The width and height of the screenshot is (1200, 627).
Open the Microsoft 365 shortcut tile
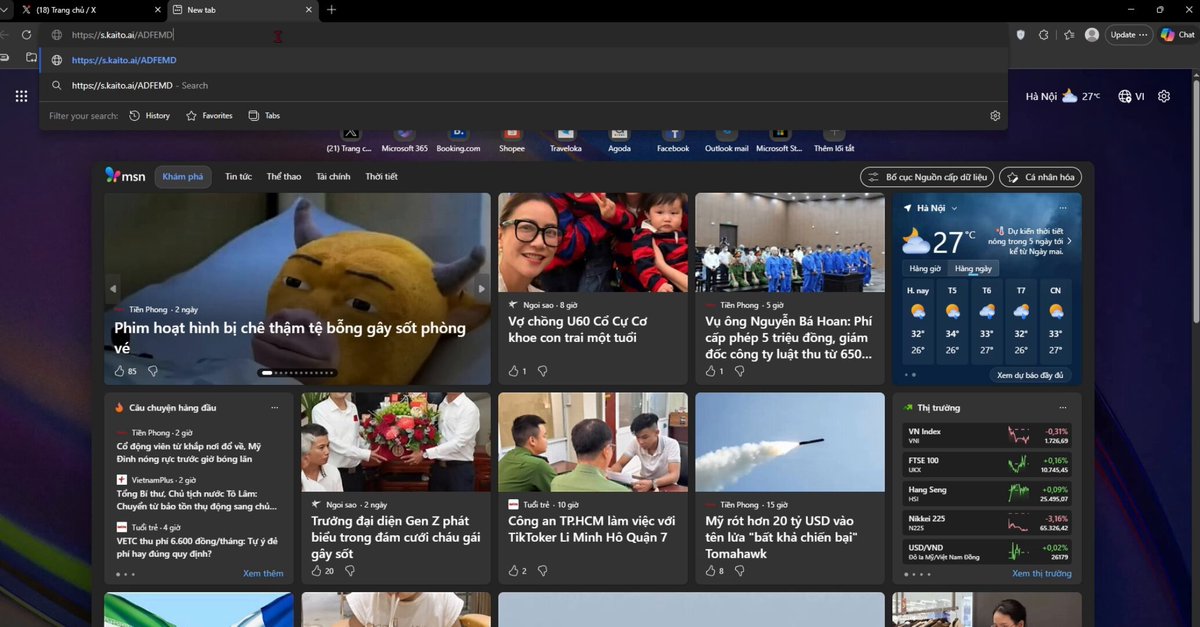click(404, 139)
